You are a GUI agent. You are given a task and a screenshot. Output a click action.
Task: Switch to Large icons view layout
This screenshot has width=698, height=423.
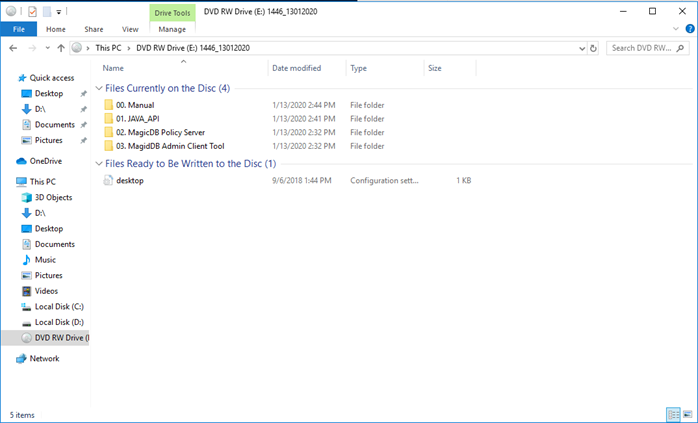coord(688,415)
